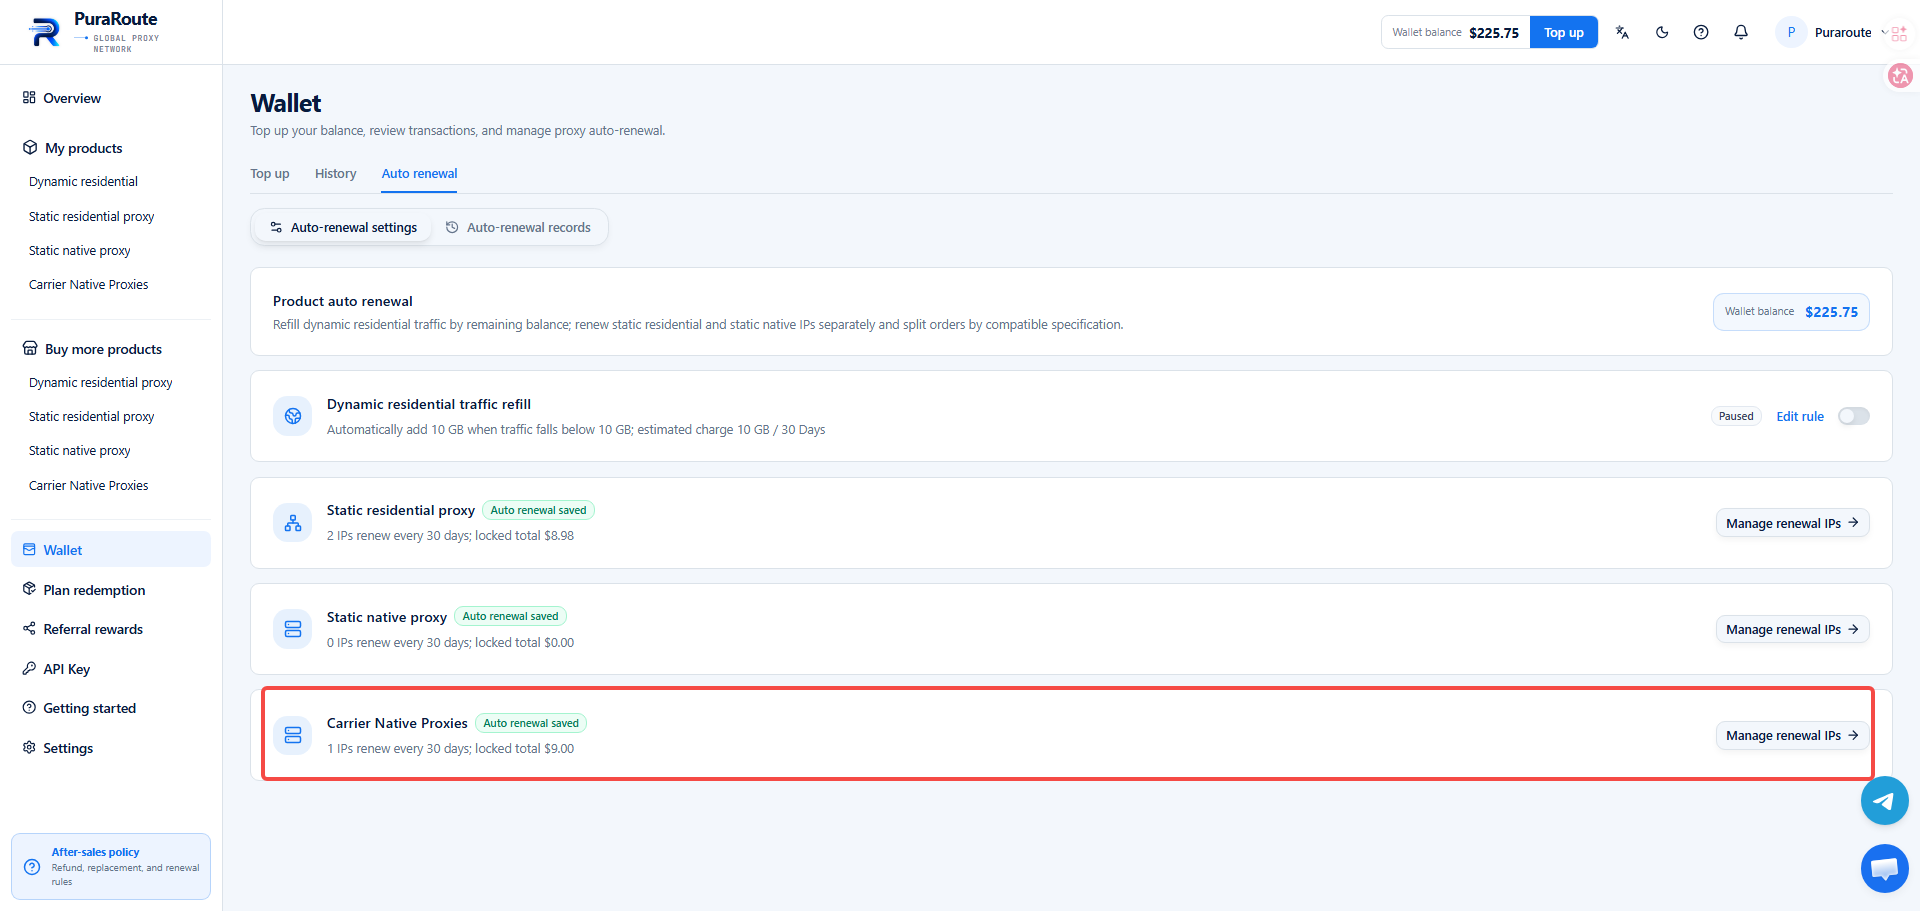Image resolution: width=1920 pixels, height=911 pixels.
Task: Click the pink translation extension icon
Action: pos(1900,75)
